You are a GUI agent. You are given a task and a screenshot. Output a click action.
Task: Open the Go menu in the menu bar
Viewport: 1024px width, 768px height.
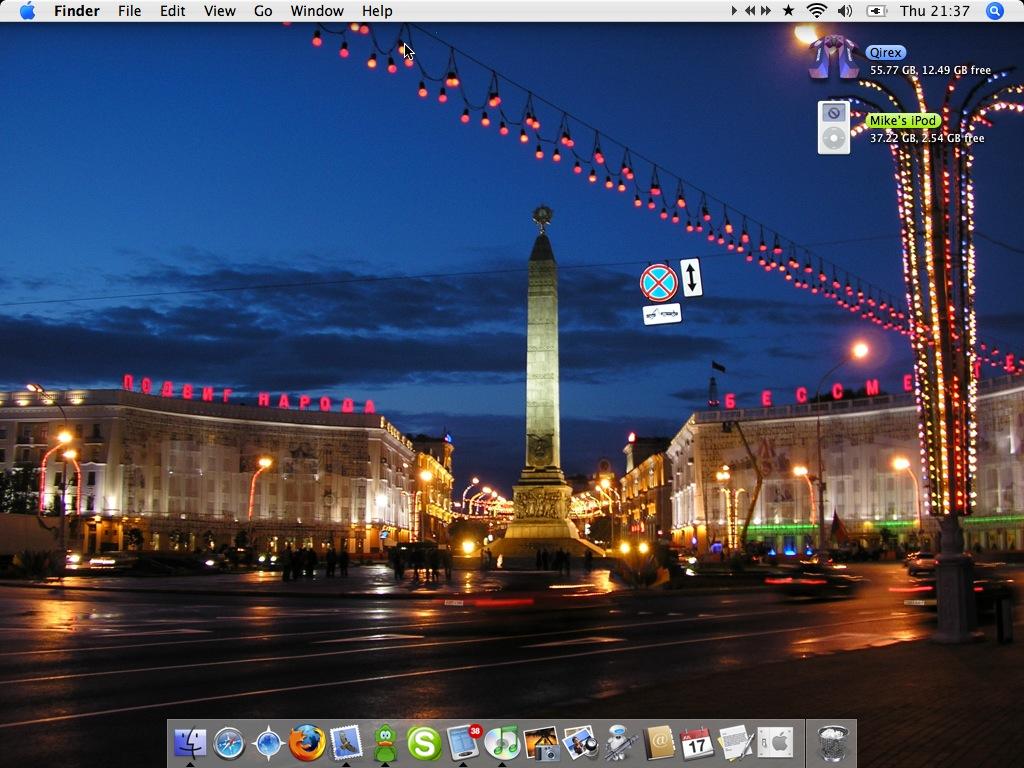(x=263, y=11)
